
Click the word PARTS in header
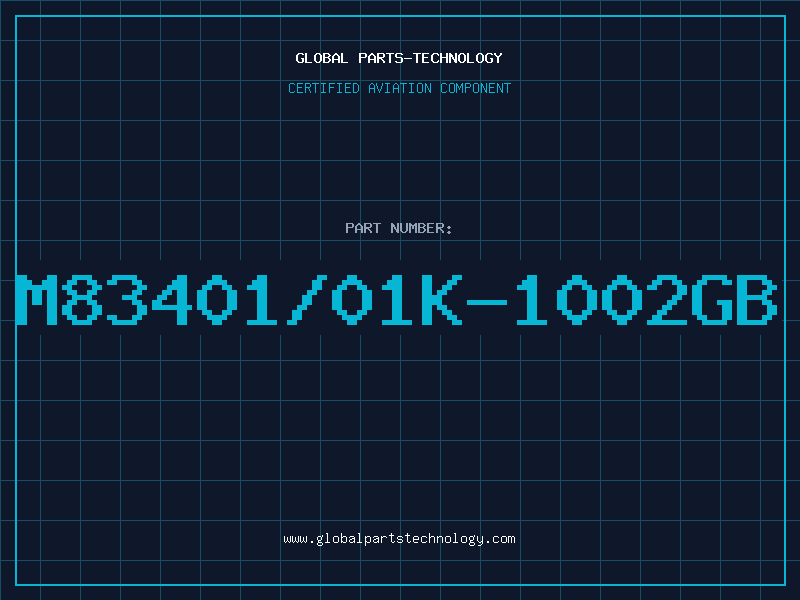point(381,58)
